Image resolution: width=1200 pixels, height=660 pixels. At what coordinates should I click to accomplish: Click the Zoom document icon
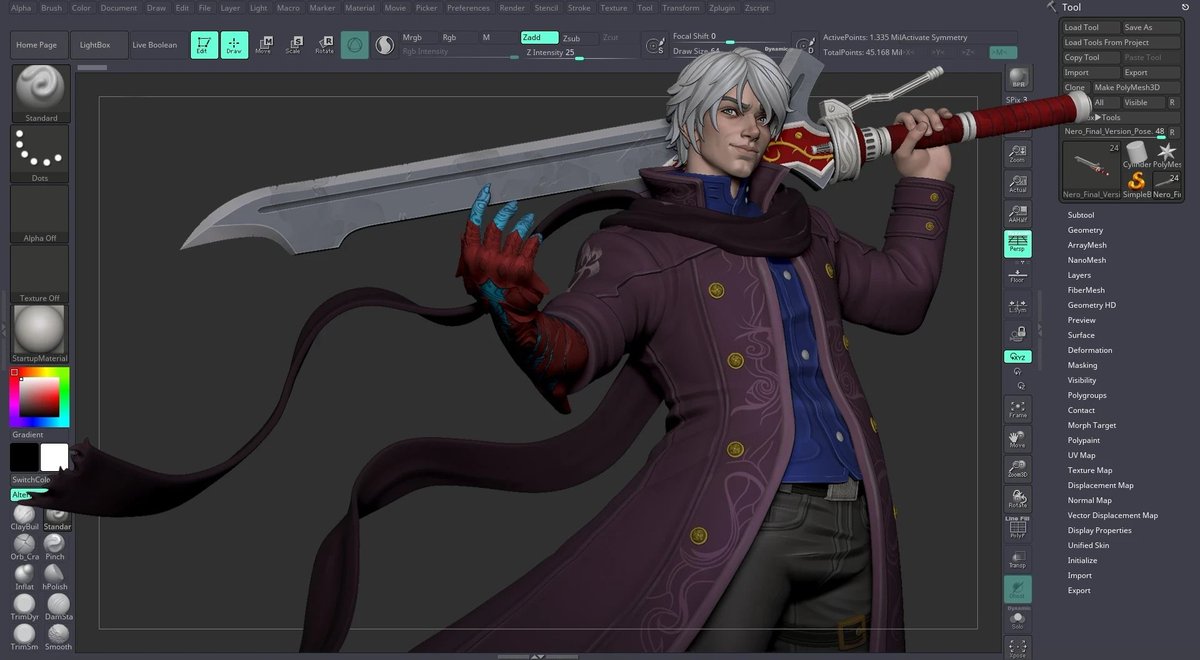pos(1017,152)
